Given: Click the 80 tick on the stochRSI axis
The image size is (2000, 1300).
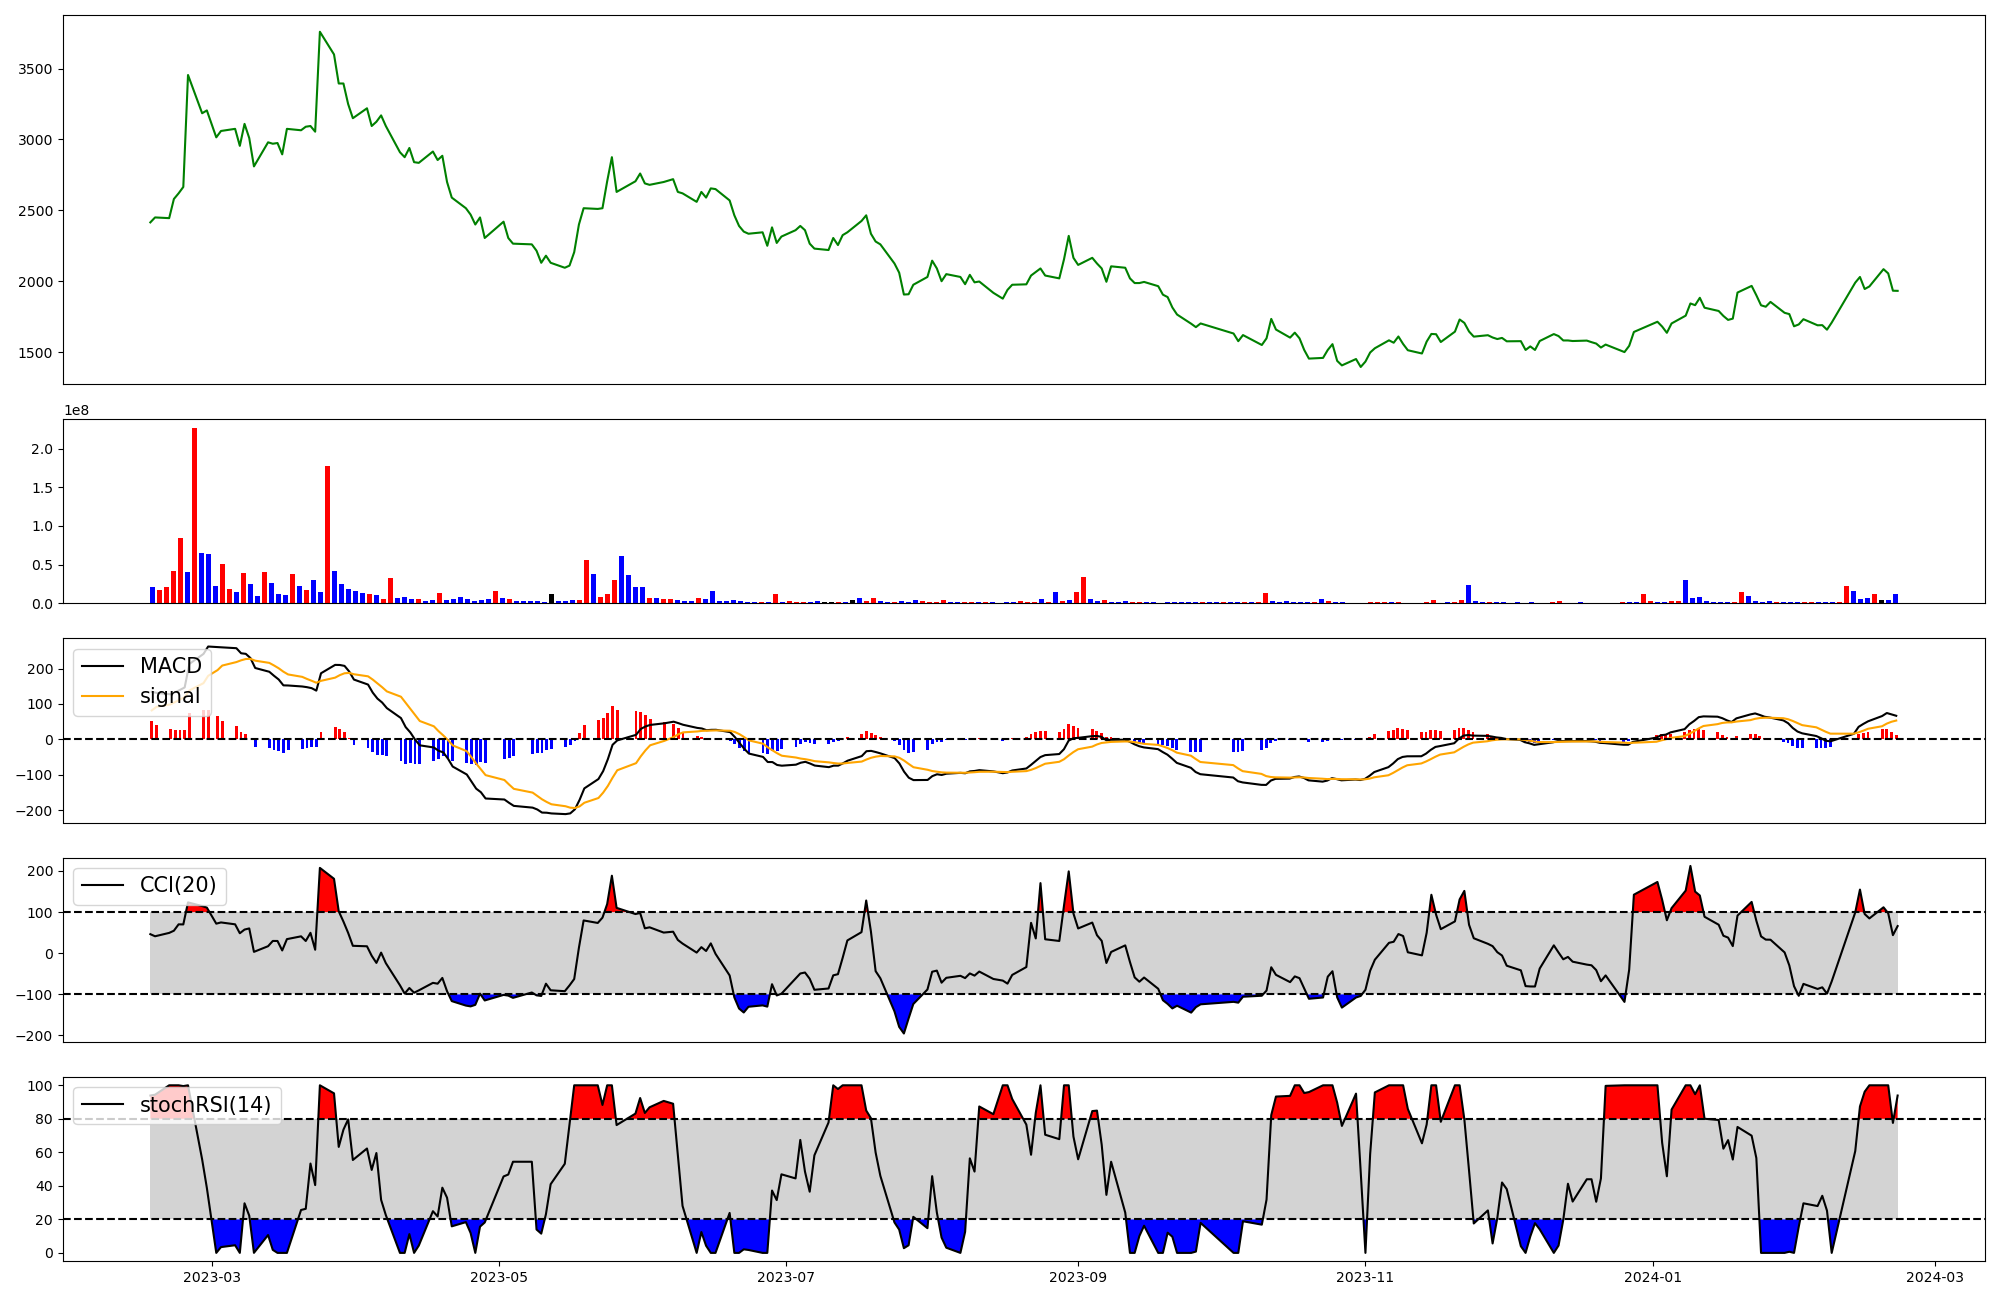Looking at the screenshot, I should 45,1120.
